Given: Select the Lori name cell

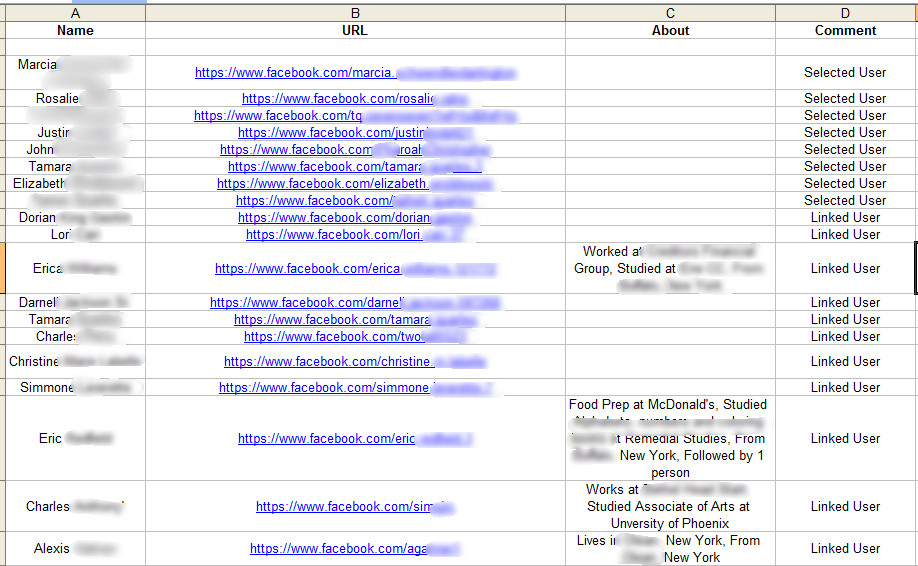Looking at the screenshot, I should [x=76, y=234].
